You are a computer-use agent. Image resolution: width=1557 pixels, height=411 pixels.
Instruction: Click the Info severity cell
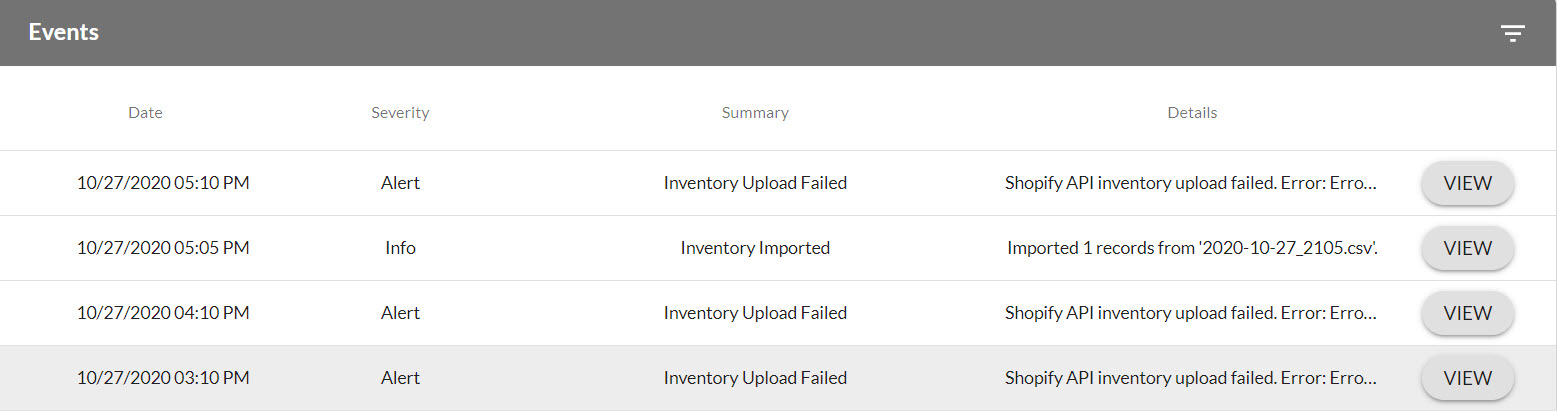coord(400,248)
